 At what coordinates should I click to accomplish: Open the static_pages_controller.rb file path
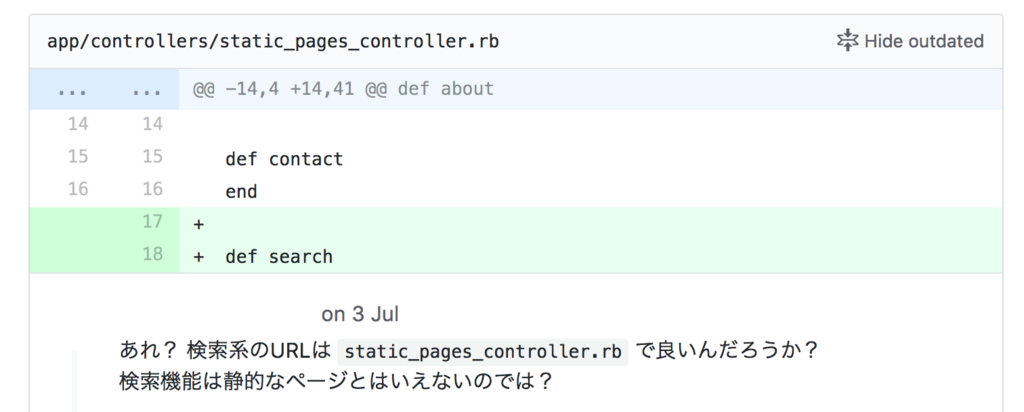point(273,41)
